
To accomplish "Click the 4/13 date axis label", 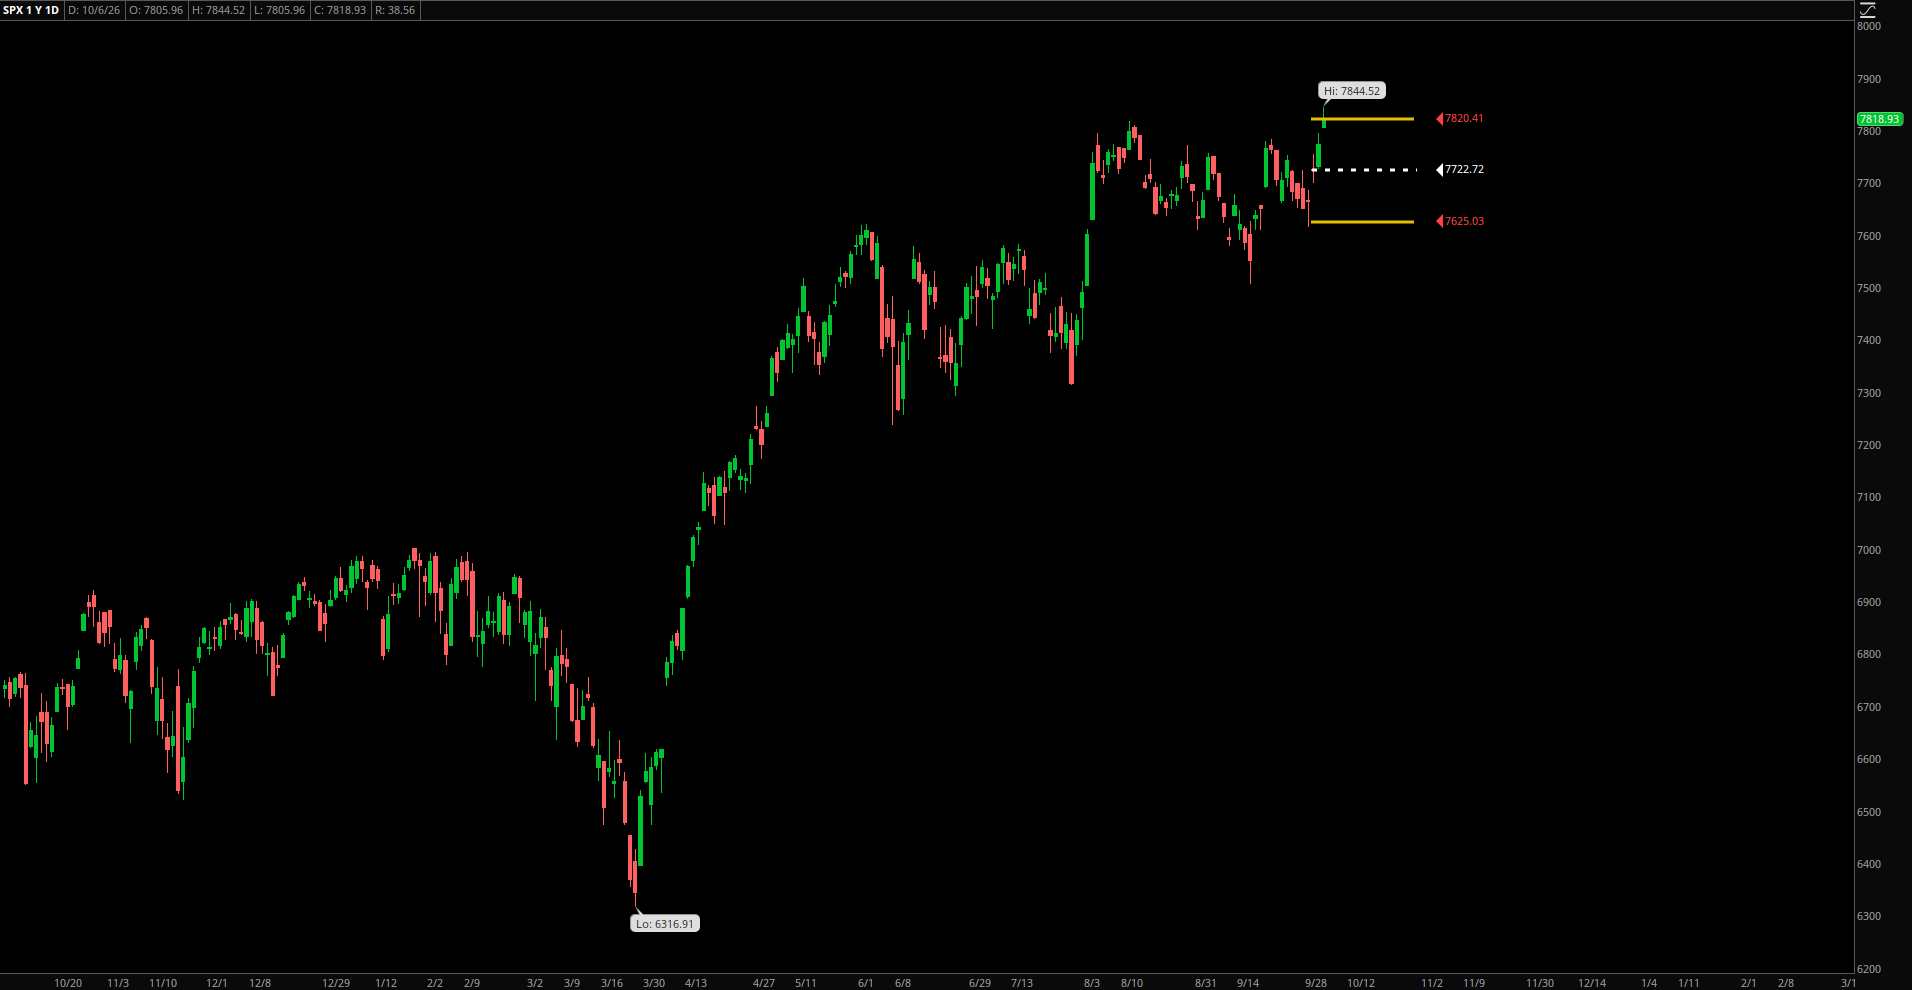I will pyautogui.click(x=696, y=983).
